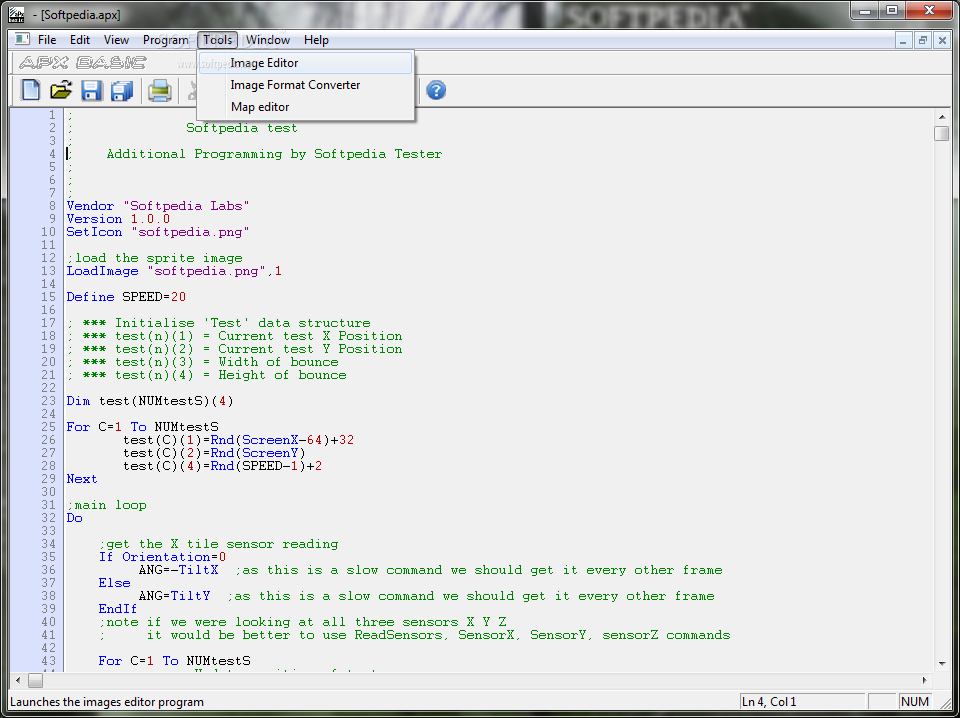Click the 'Next' keyword on line 29
The height and width of the screenshot is (718, 960).
(82, 479)
